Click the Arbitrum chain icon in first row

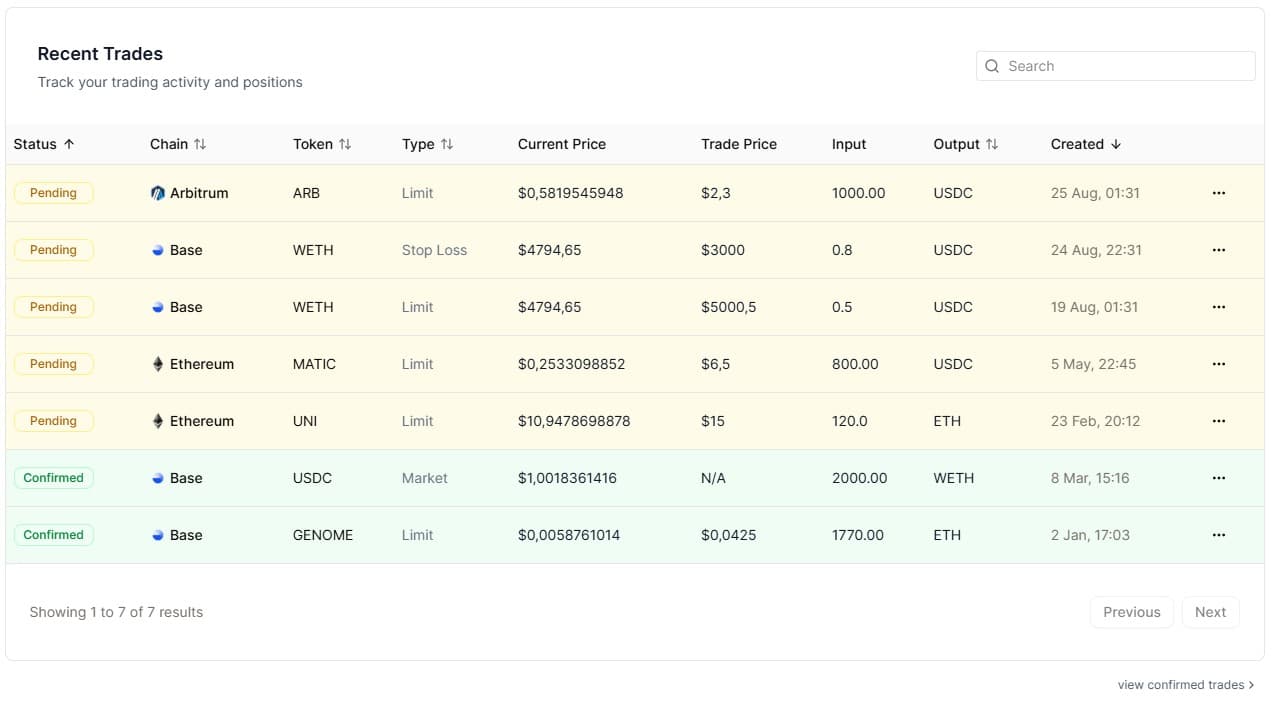(x=157, y=193)
